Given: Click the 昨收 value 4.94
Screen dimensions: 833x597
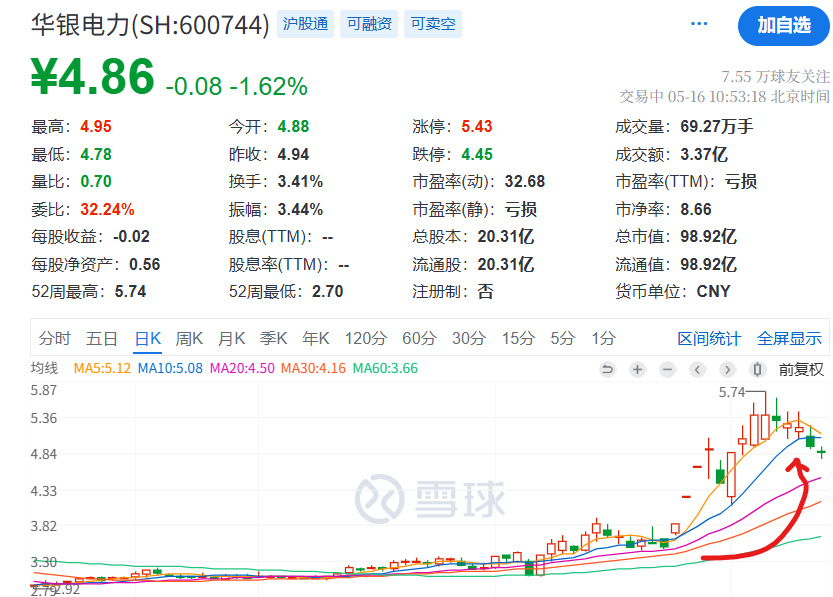Looking at the screenshot, I should tap(293, 155).
